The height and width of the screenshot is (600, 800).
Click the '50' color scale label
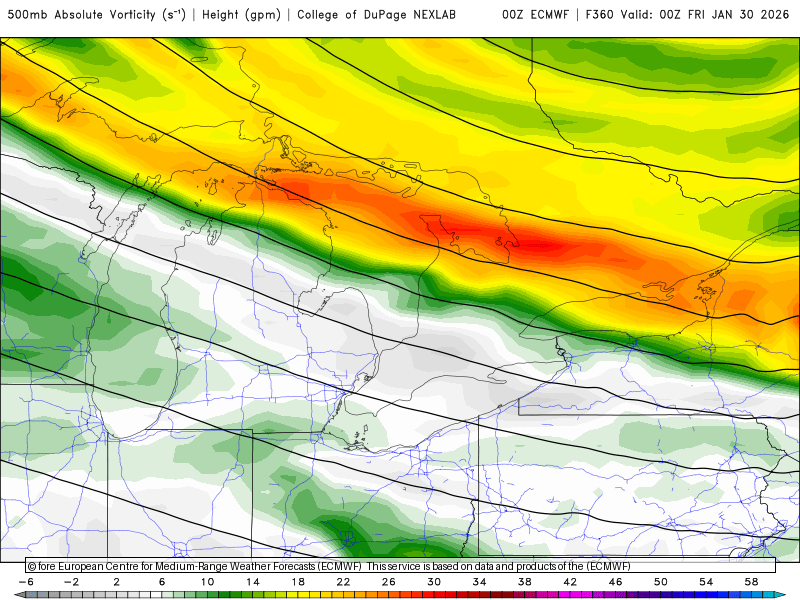click(661, 582)
